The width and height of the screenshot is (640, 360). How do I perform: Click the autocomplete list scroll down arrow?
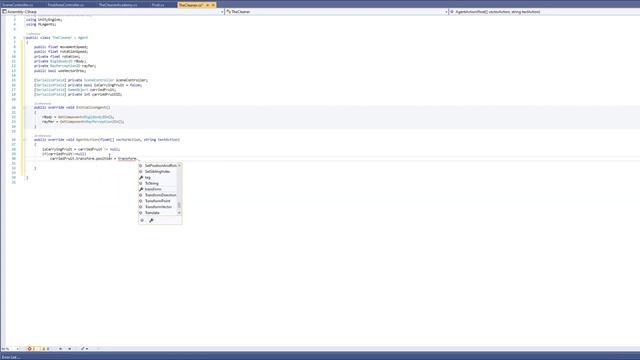[179, 213]
